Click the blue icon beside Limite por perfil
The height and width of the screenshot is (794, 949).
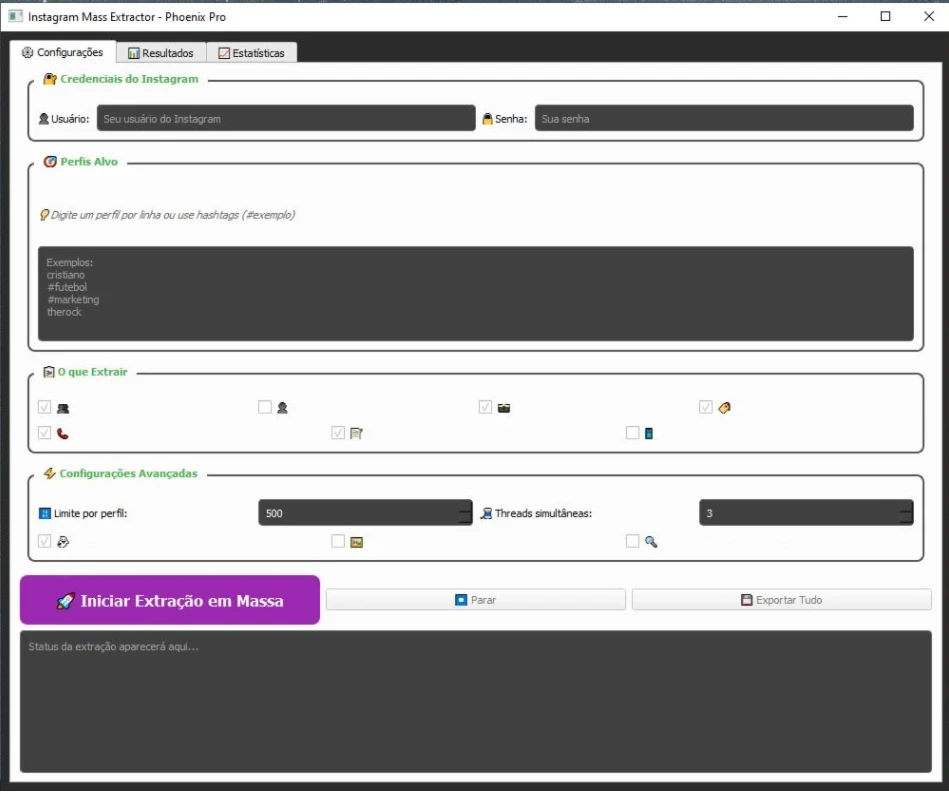[45, 513]
